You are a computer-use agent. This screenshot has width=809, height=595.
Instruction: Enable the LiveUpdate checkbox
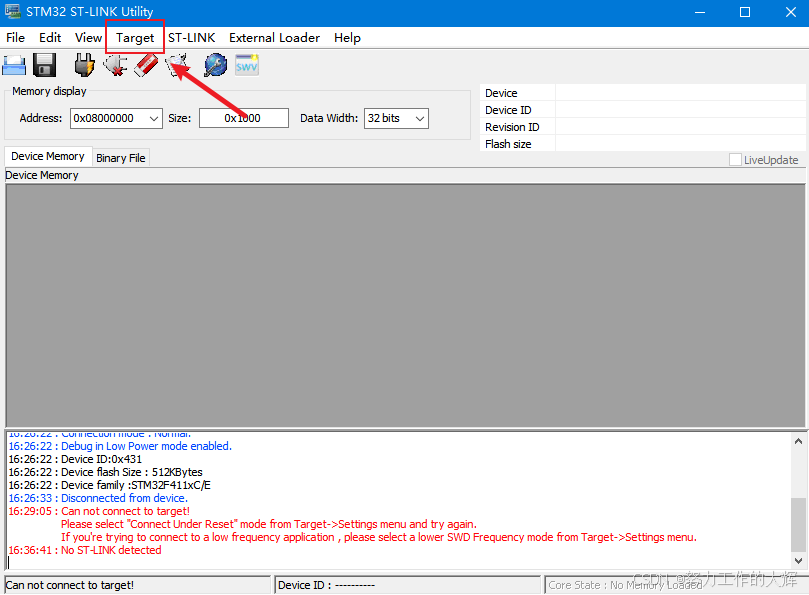pyautogui.click(x=735, y=159)
